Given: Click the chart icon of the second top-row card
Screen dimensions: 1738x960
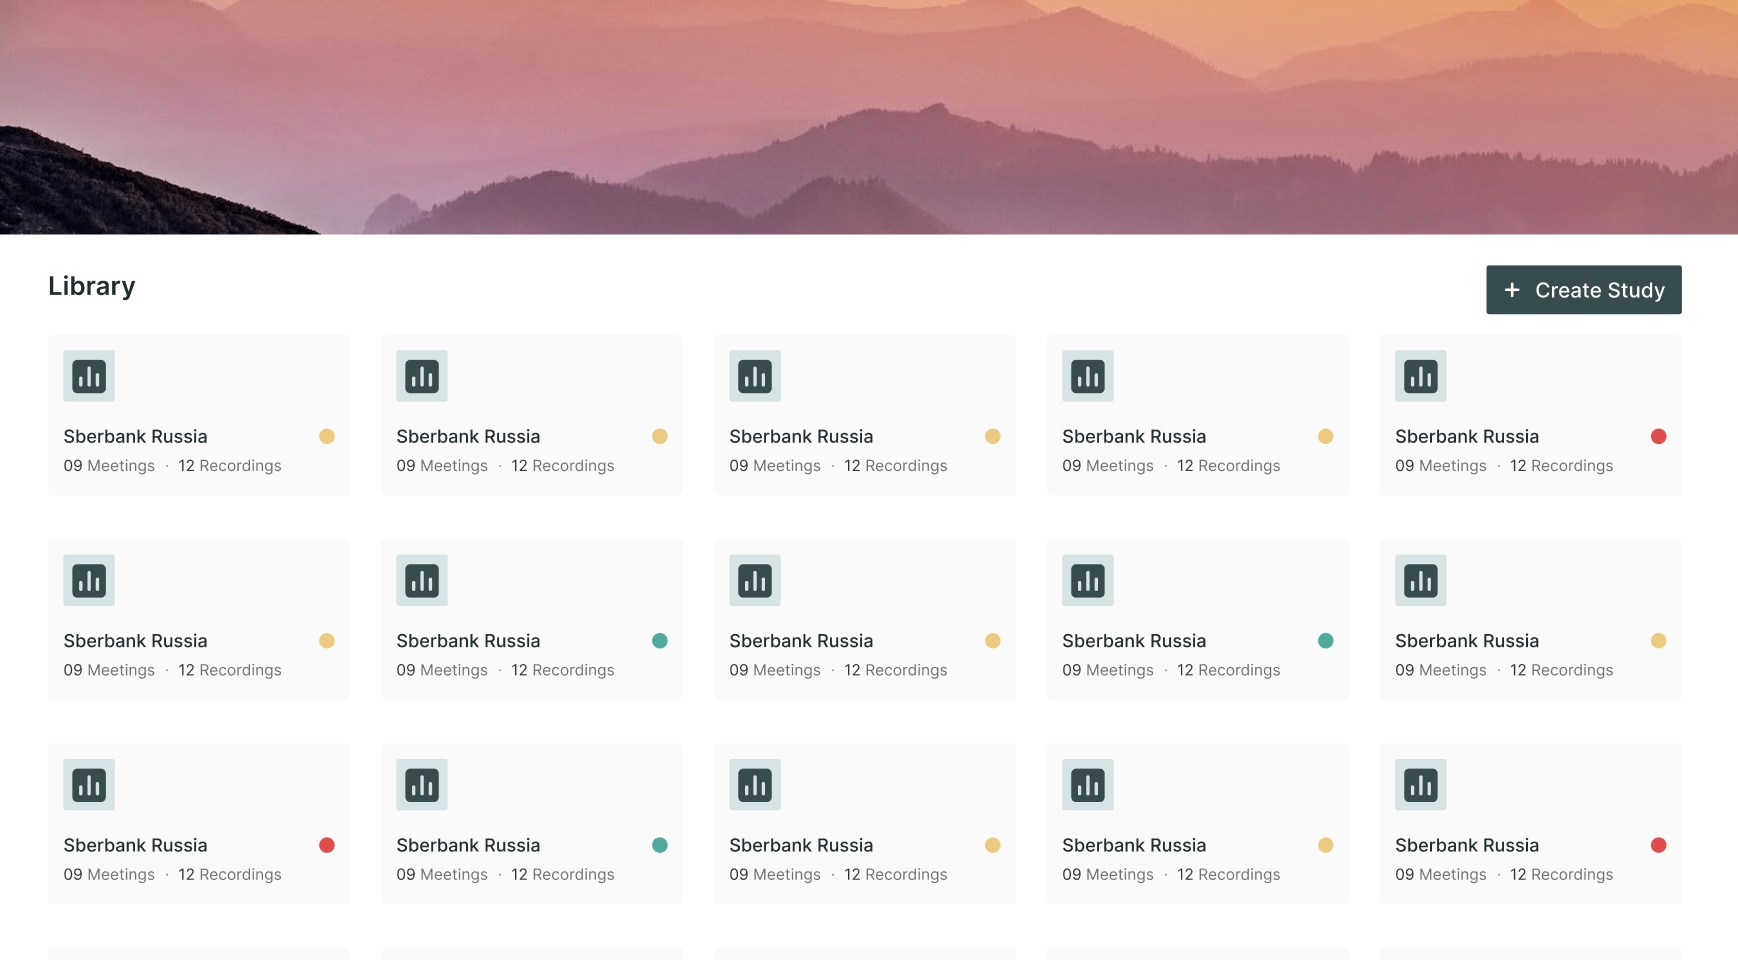Looking at the screenshot, I should (x=421, y=376).
